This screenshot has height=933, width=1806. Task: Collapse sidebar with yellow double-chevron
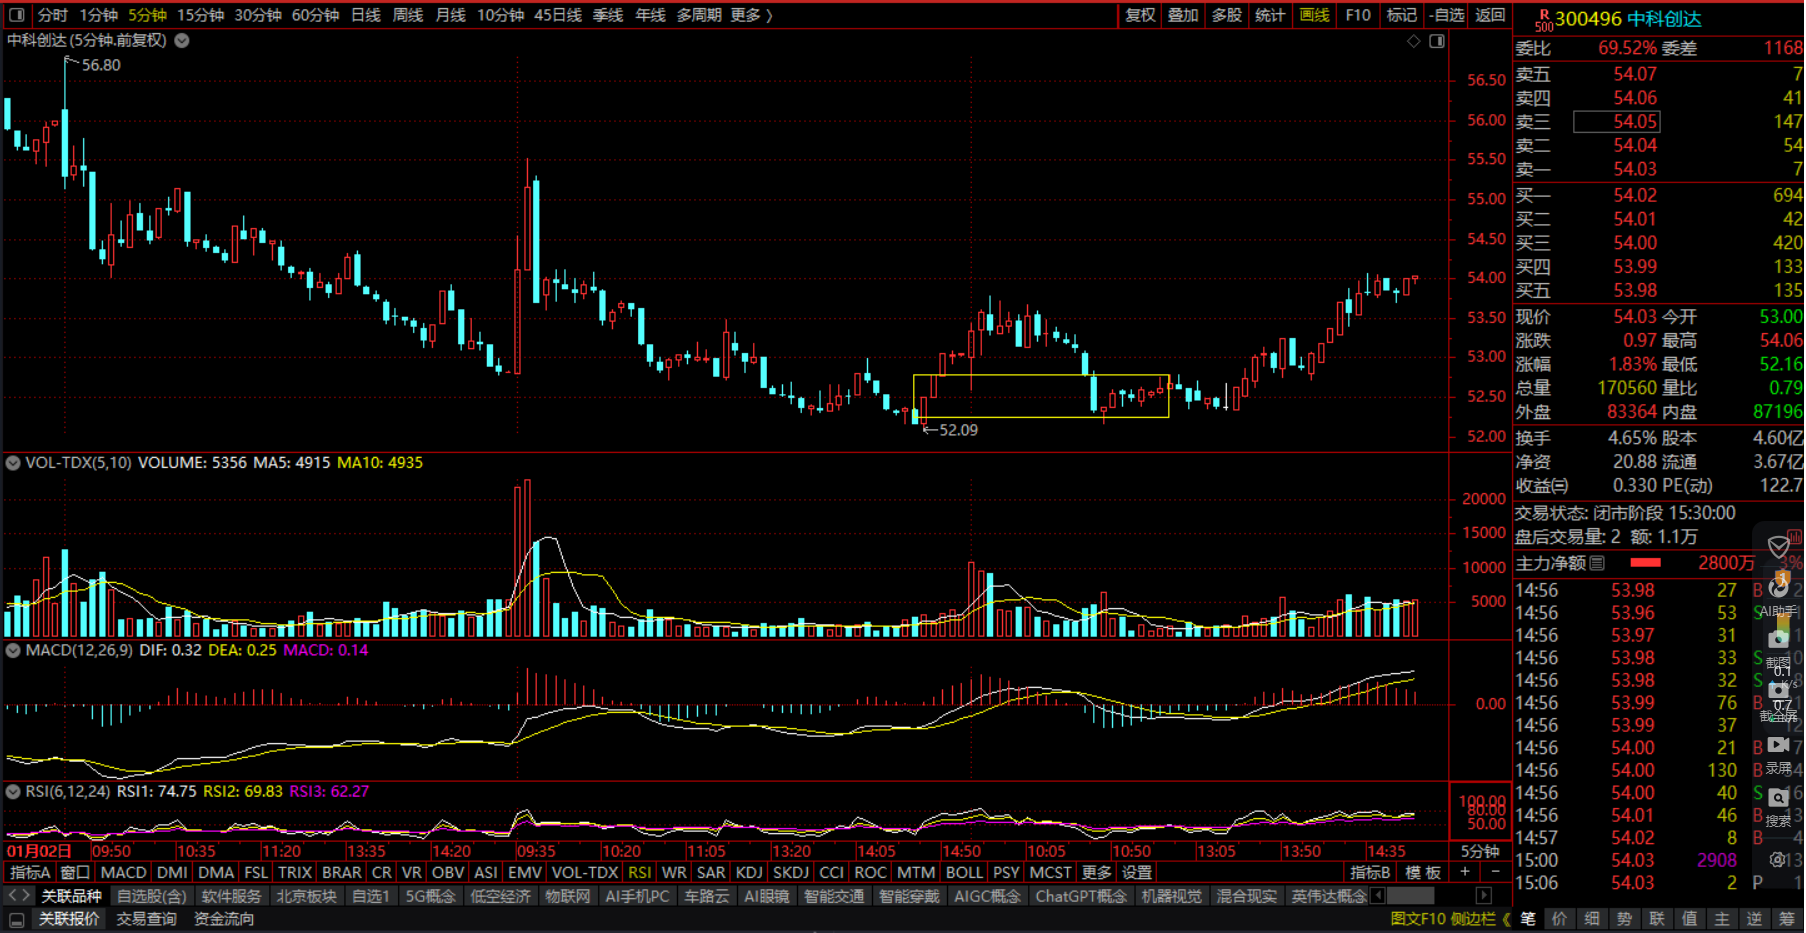coord(1506,919)
